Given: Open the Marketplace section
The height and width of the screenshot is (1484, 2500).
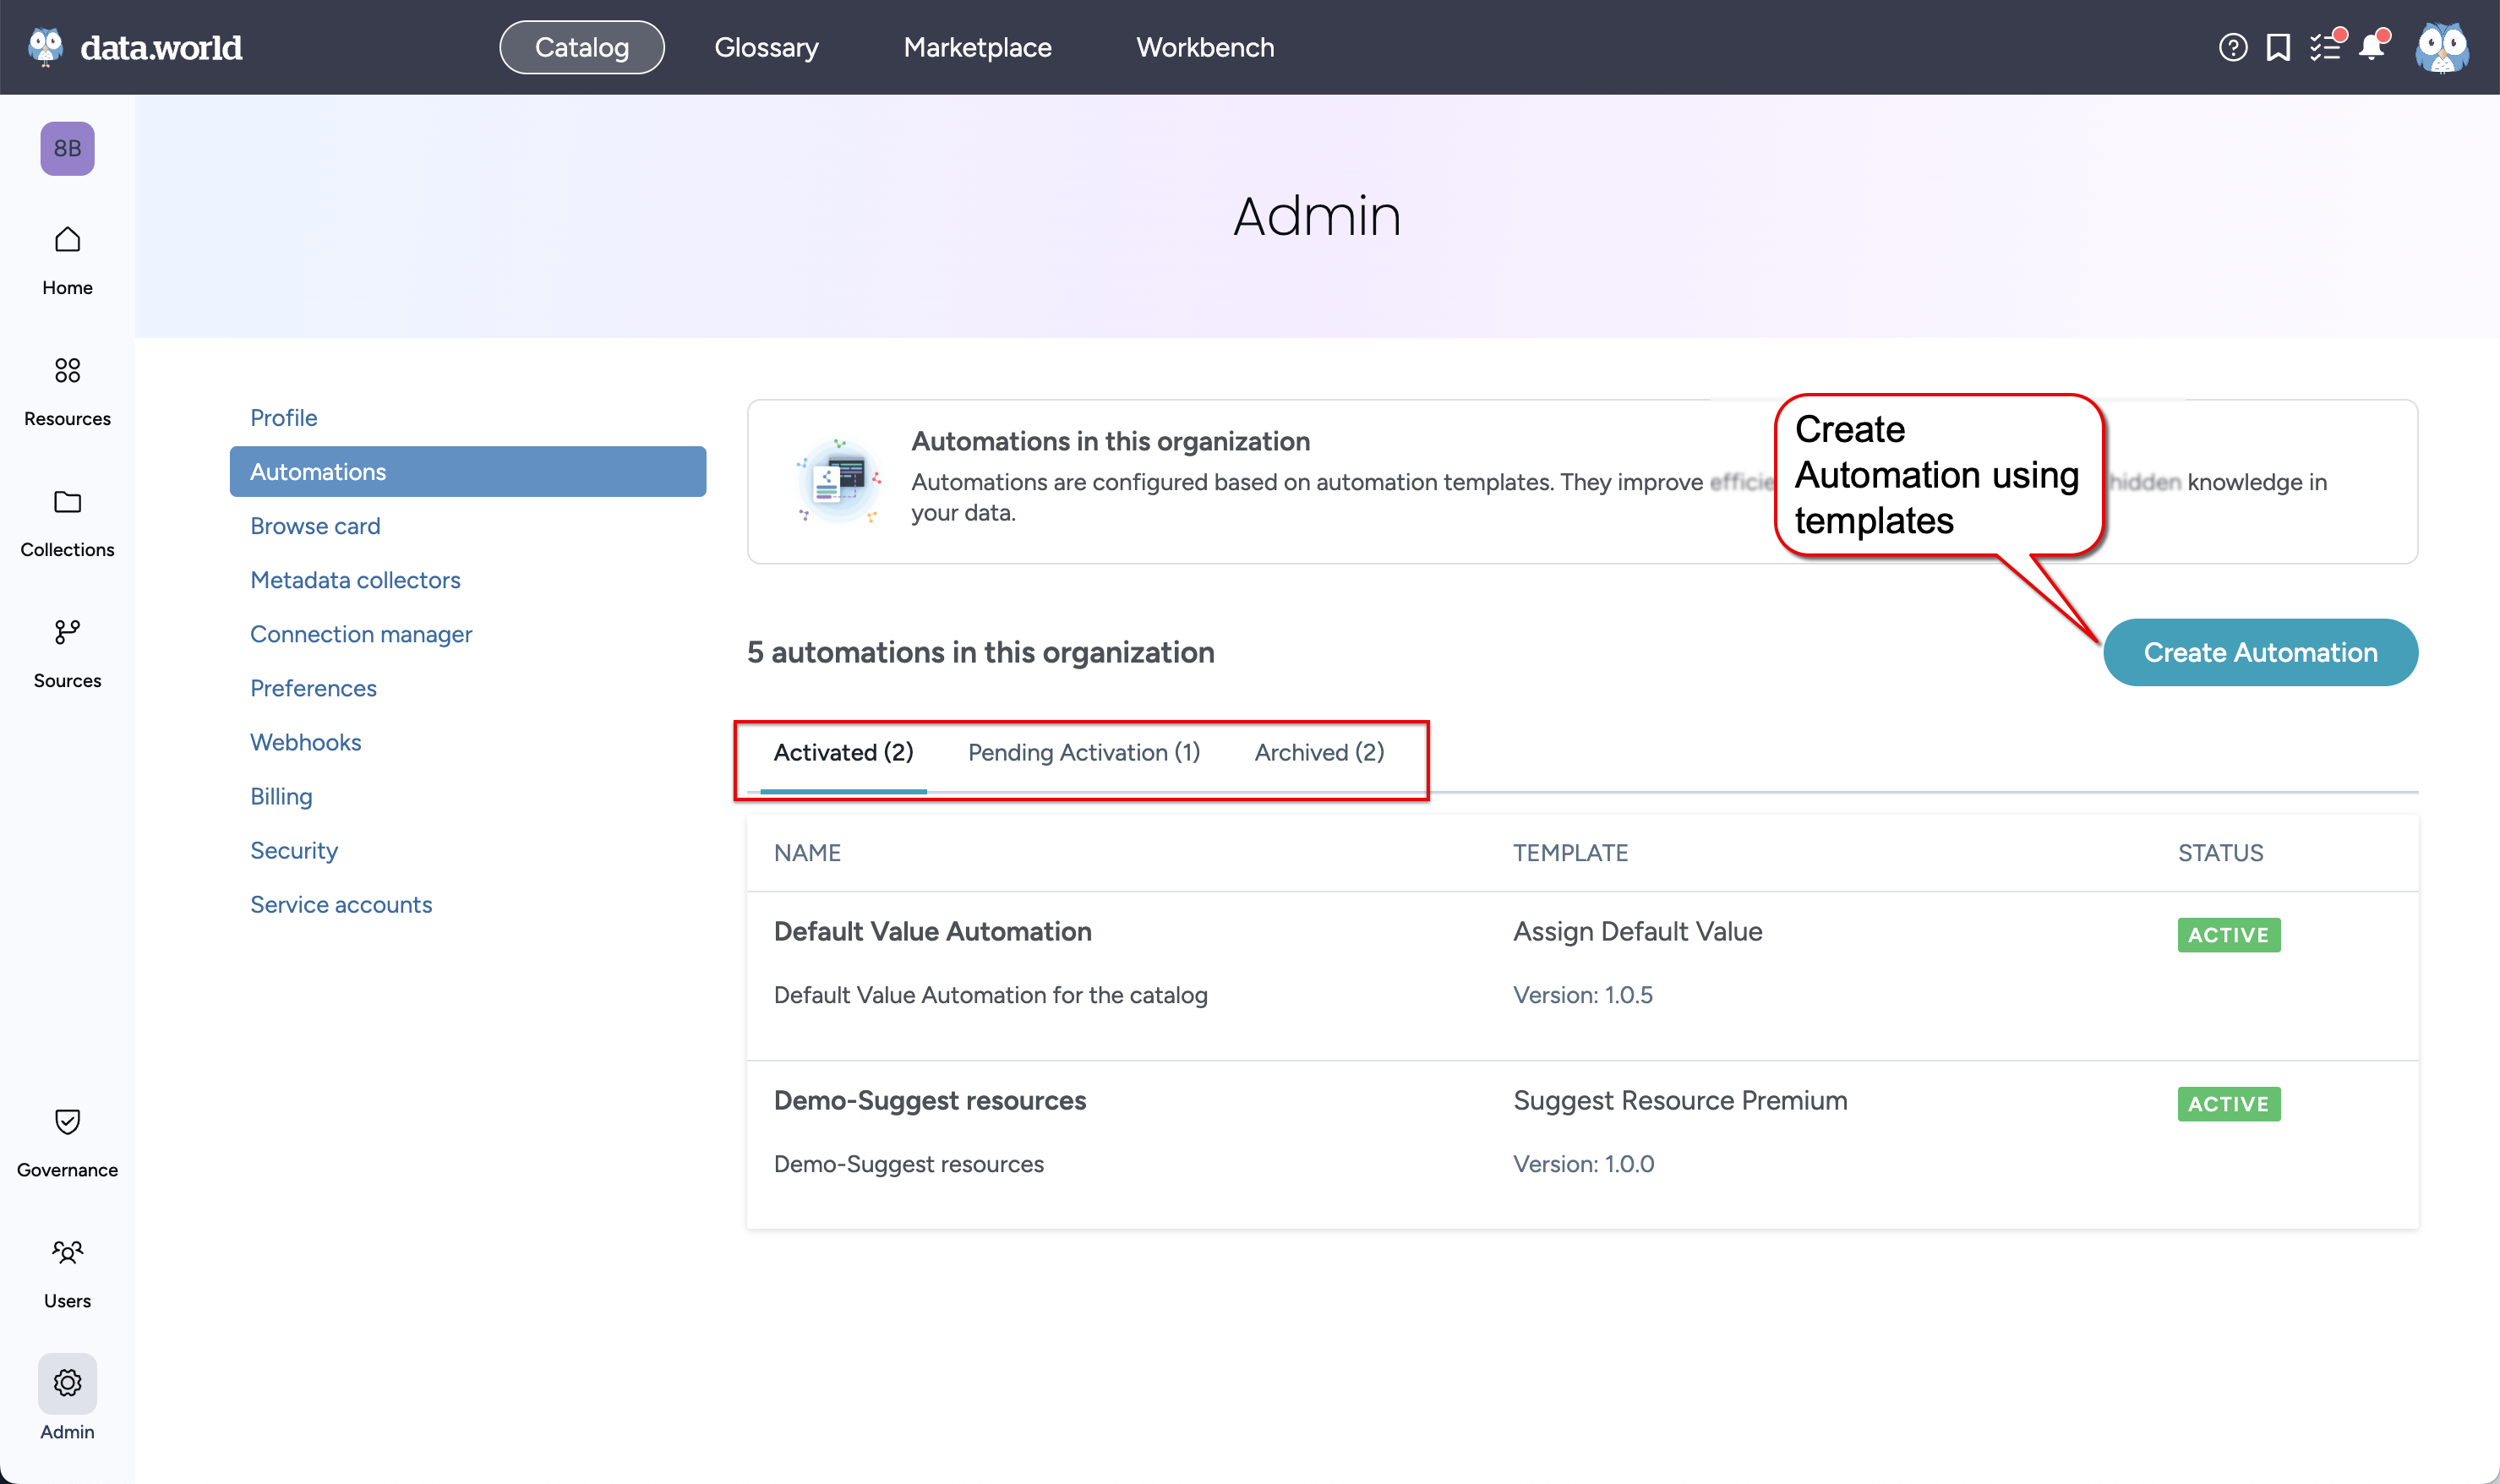Looking at the screenshot, I should click(x=977, y=46).
